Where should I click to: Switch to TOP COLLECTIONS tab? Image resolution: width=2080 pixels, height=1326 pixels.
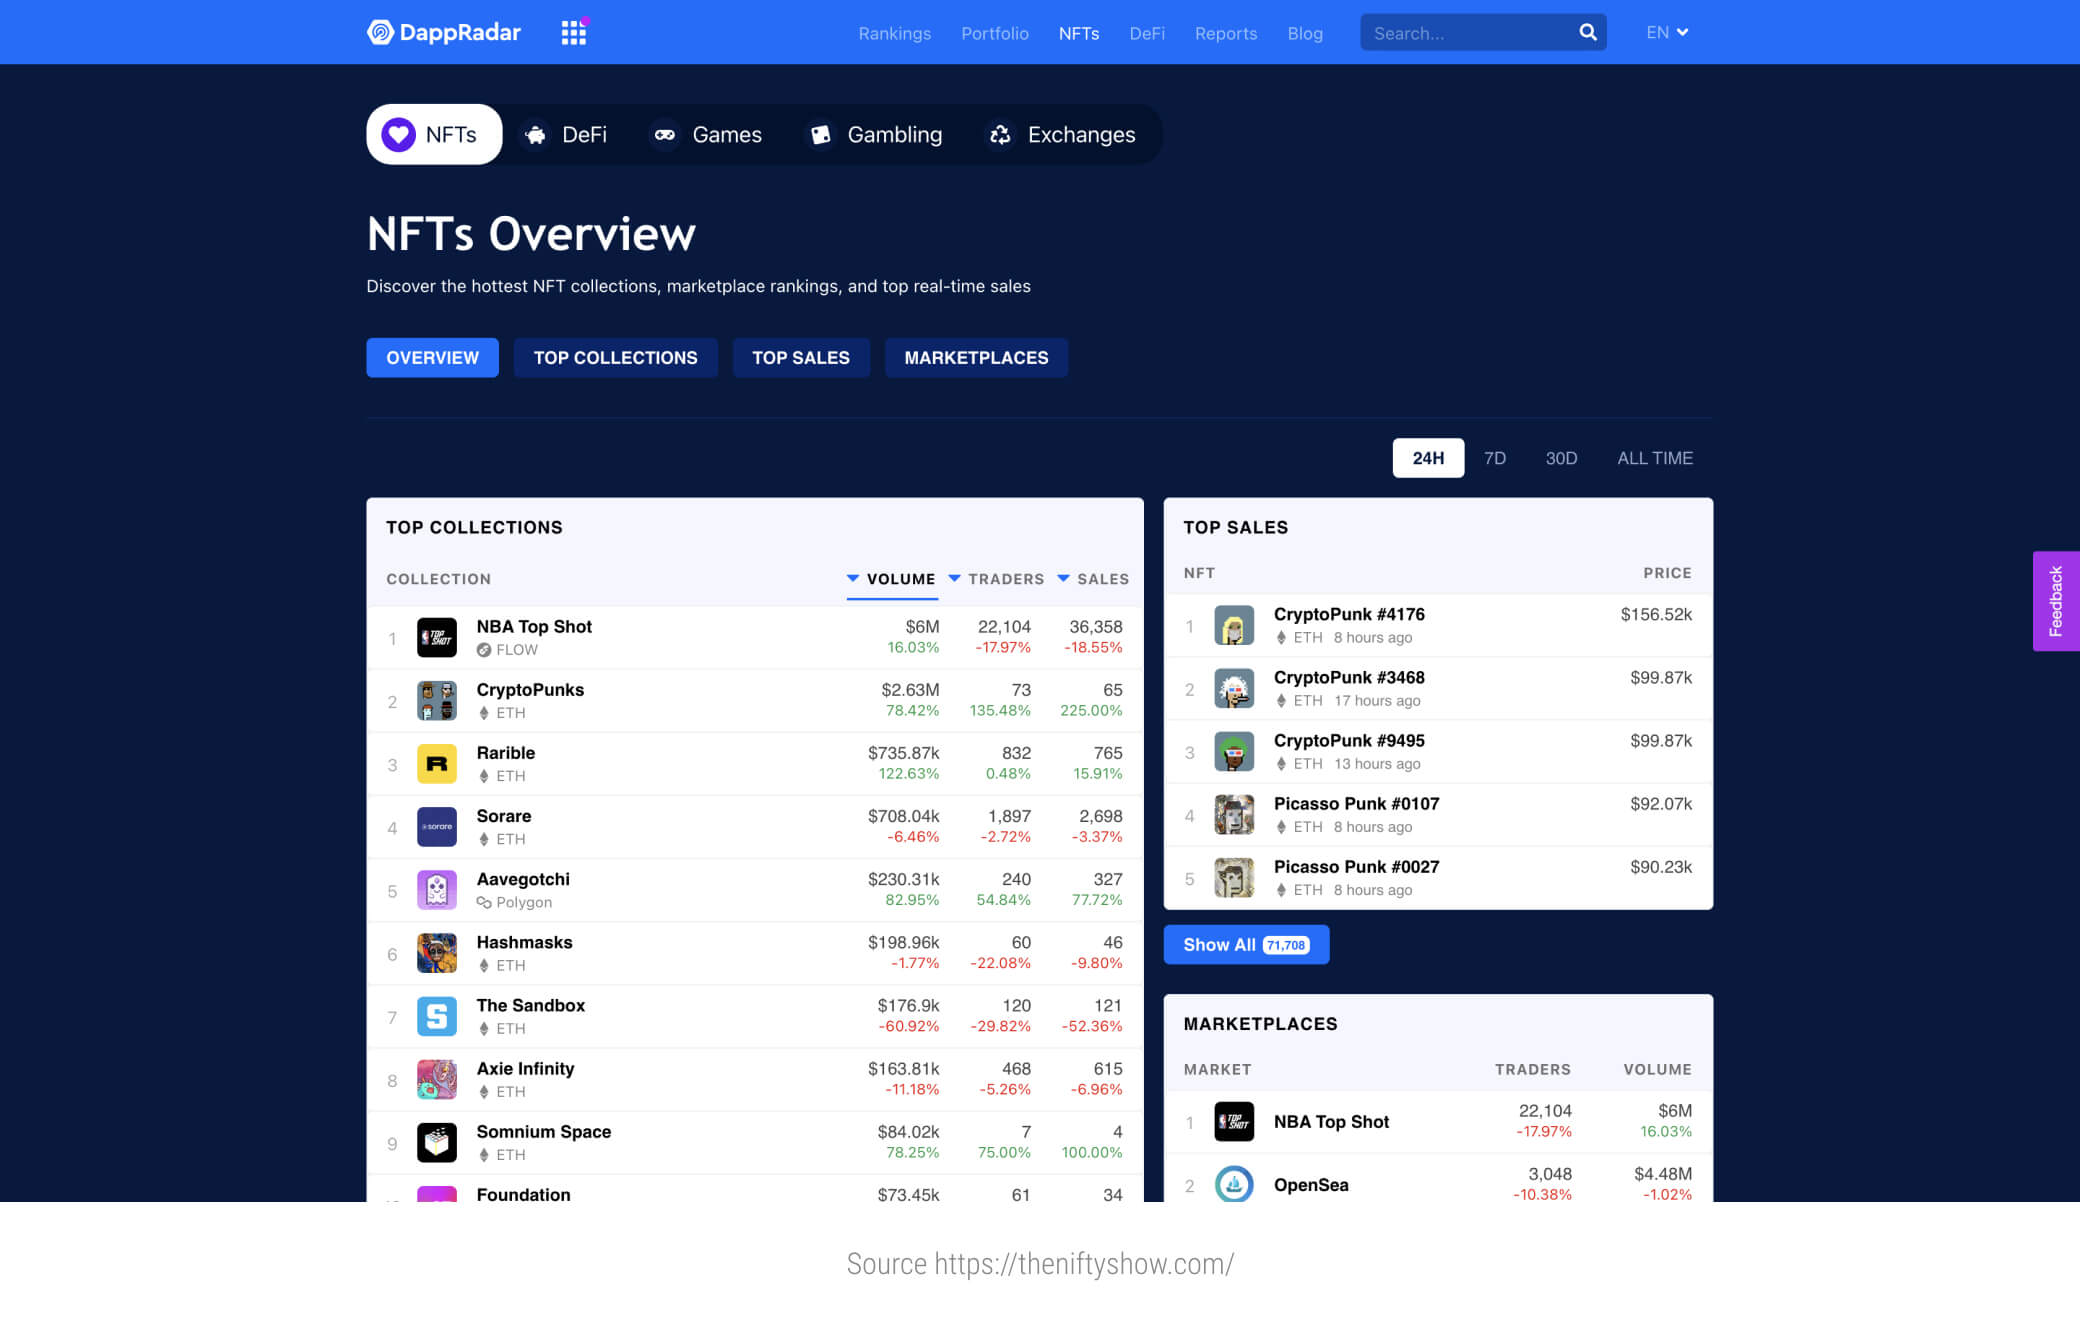coord(616,358)
